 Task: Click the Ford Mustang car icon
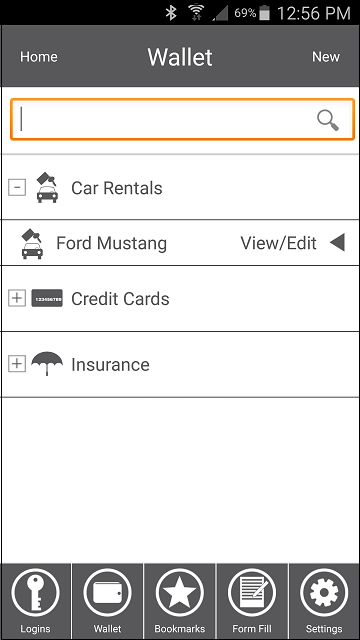pyautogui.click(x=32, y=244)
